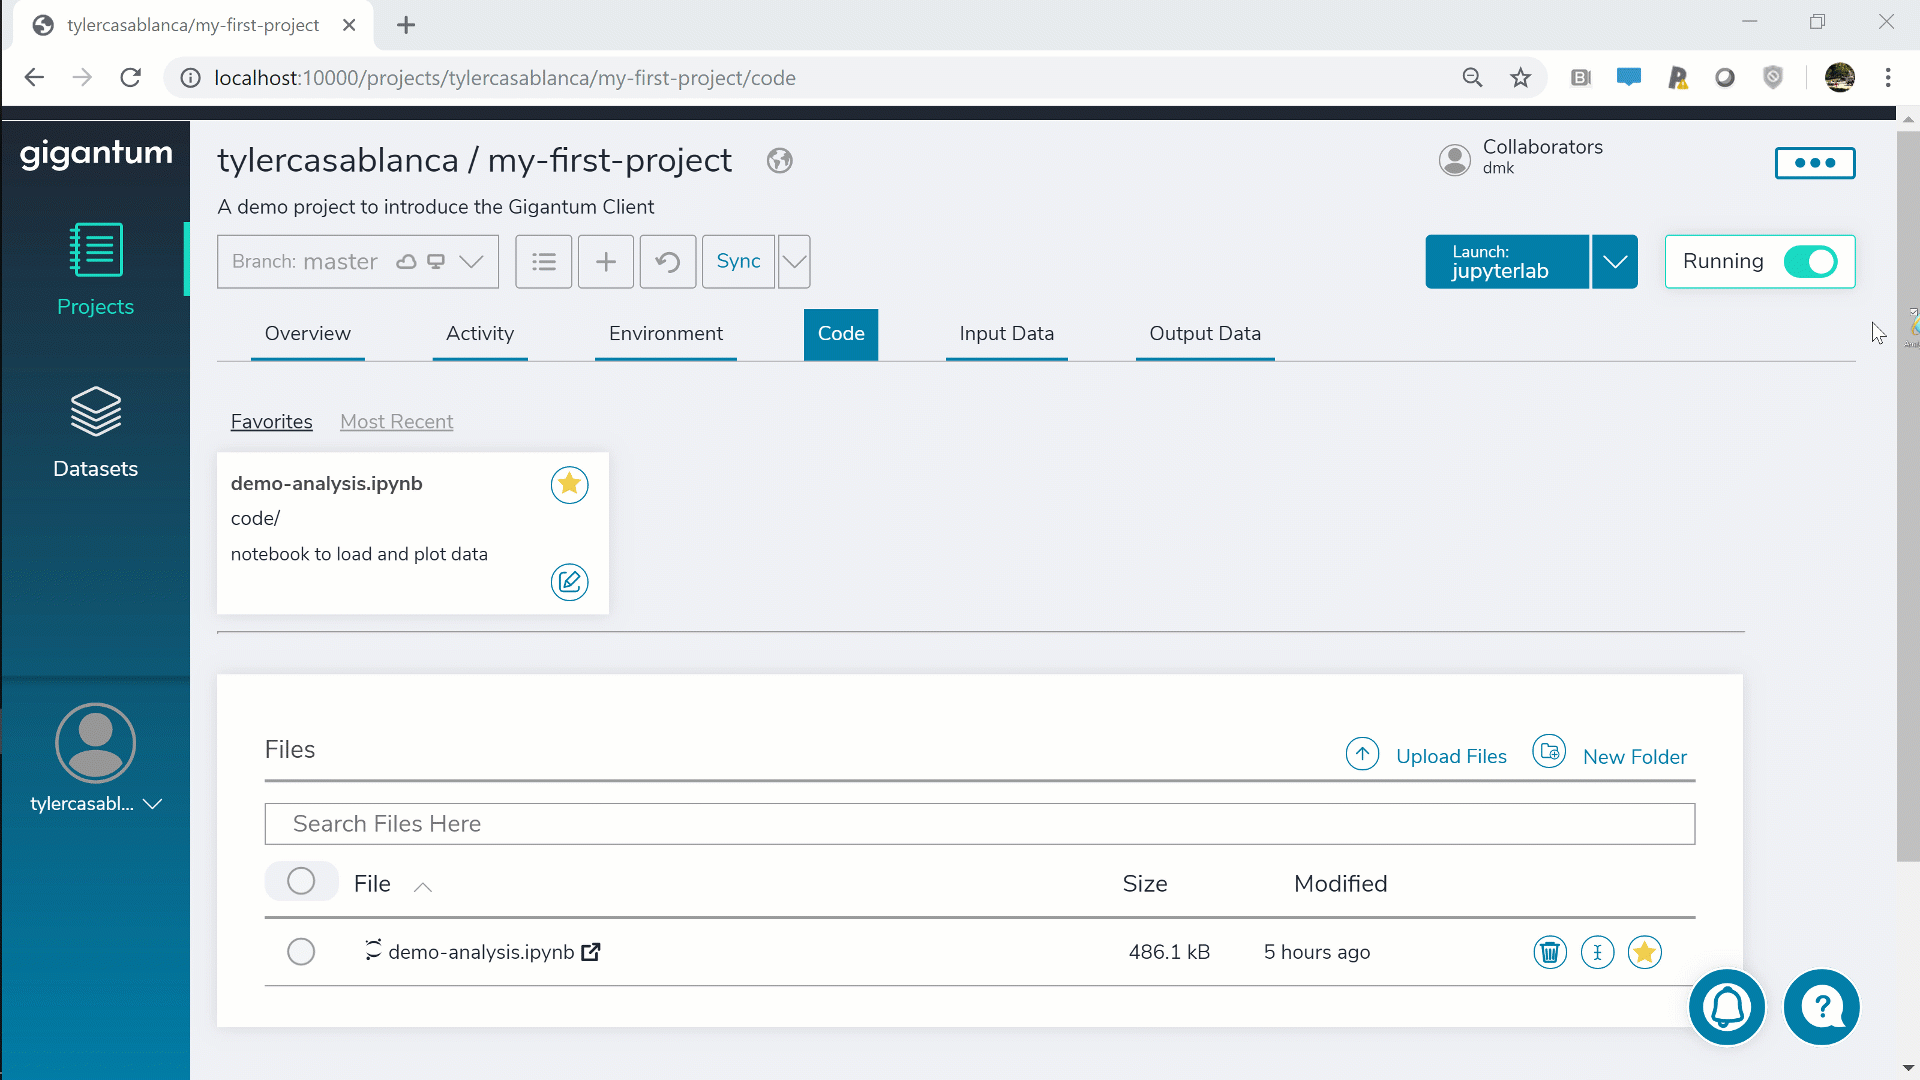1920x1080 pixels.
Task: Click the site information icon
Action: tap(190, 78)
